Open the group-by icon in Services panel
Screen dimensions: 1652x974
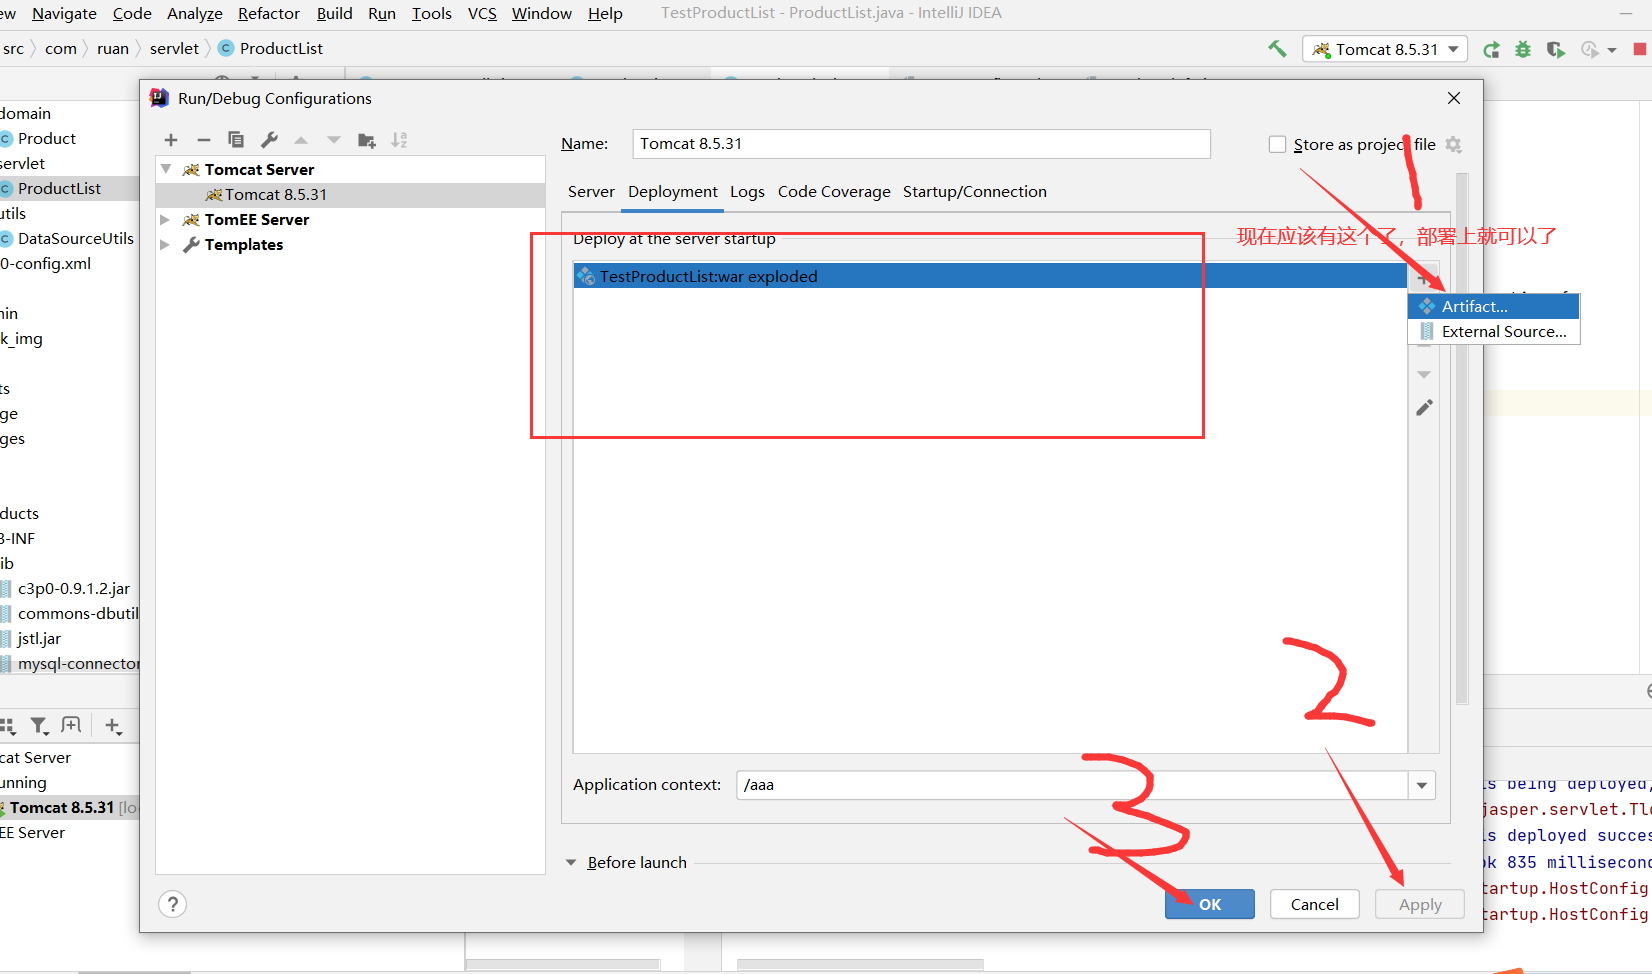8,726
